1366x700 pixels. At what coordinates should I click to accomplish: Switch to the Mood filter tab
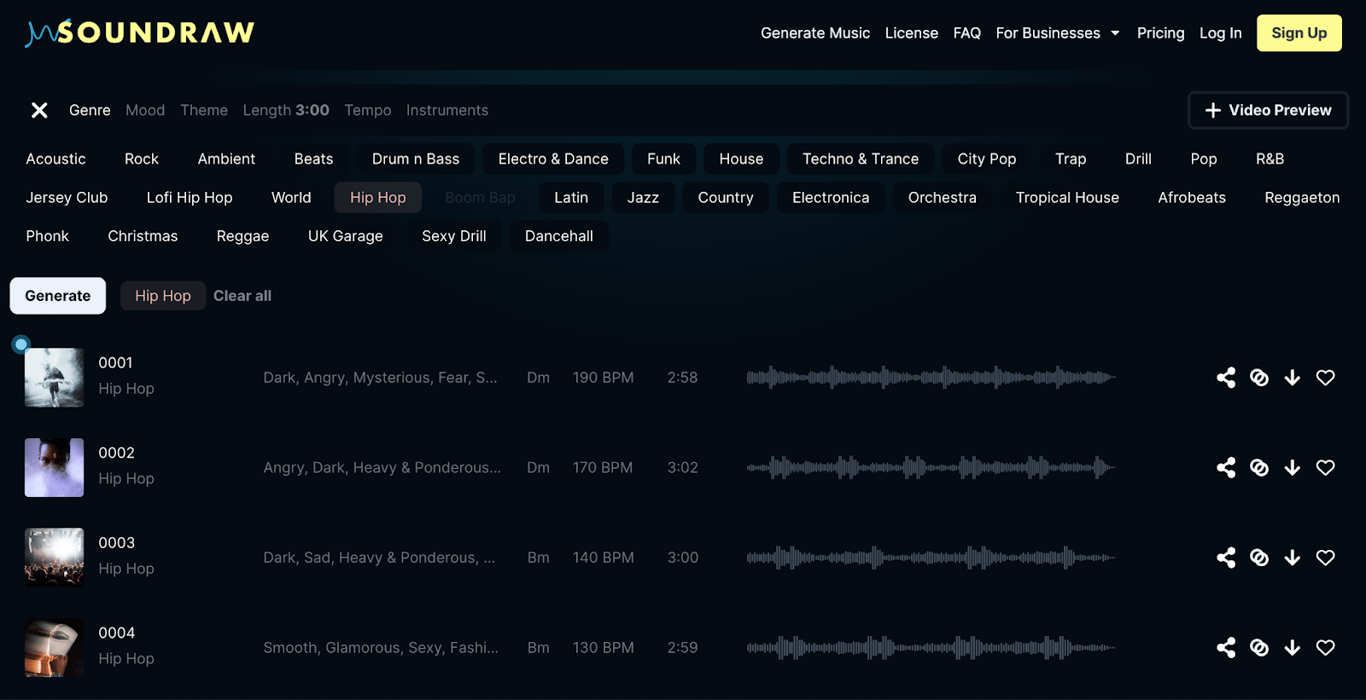(145, 110)
